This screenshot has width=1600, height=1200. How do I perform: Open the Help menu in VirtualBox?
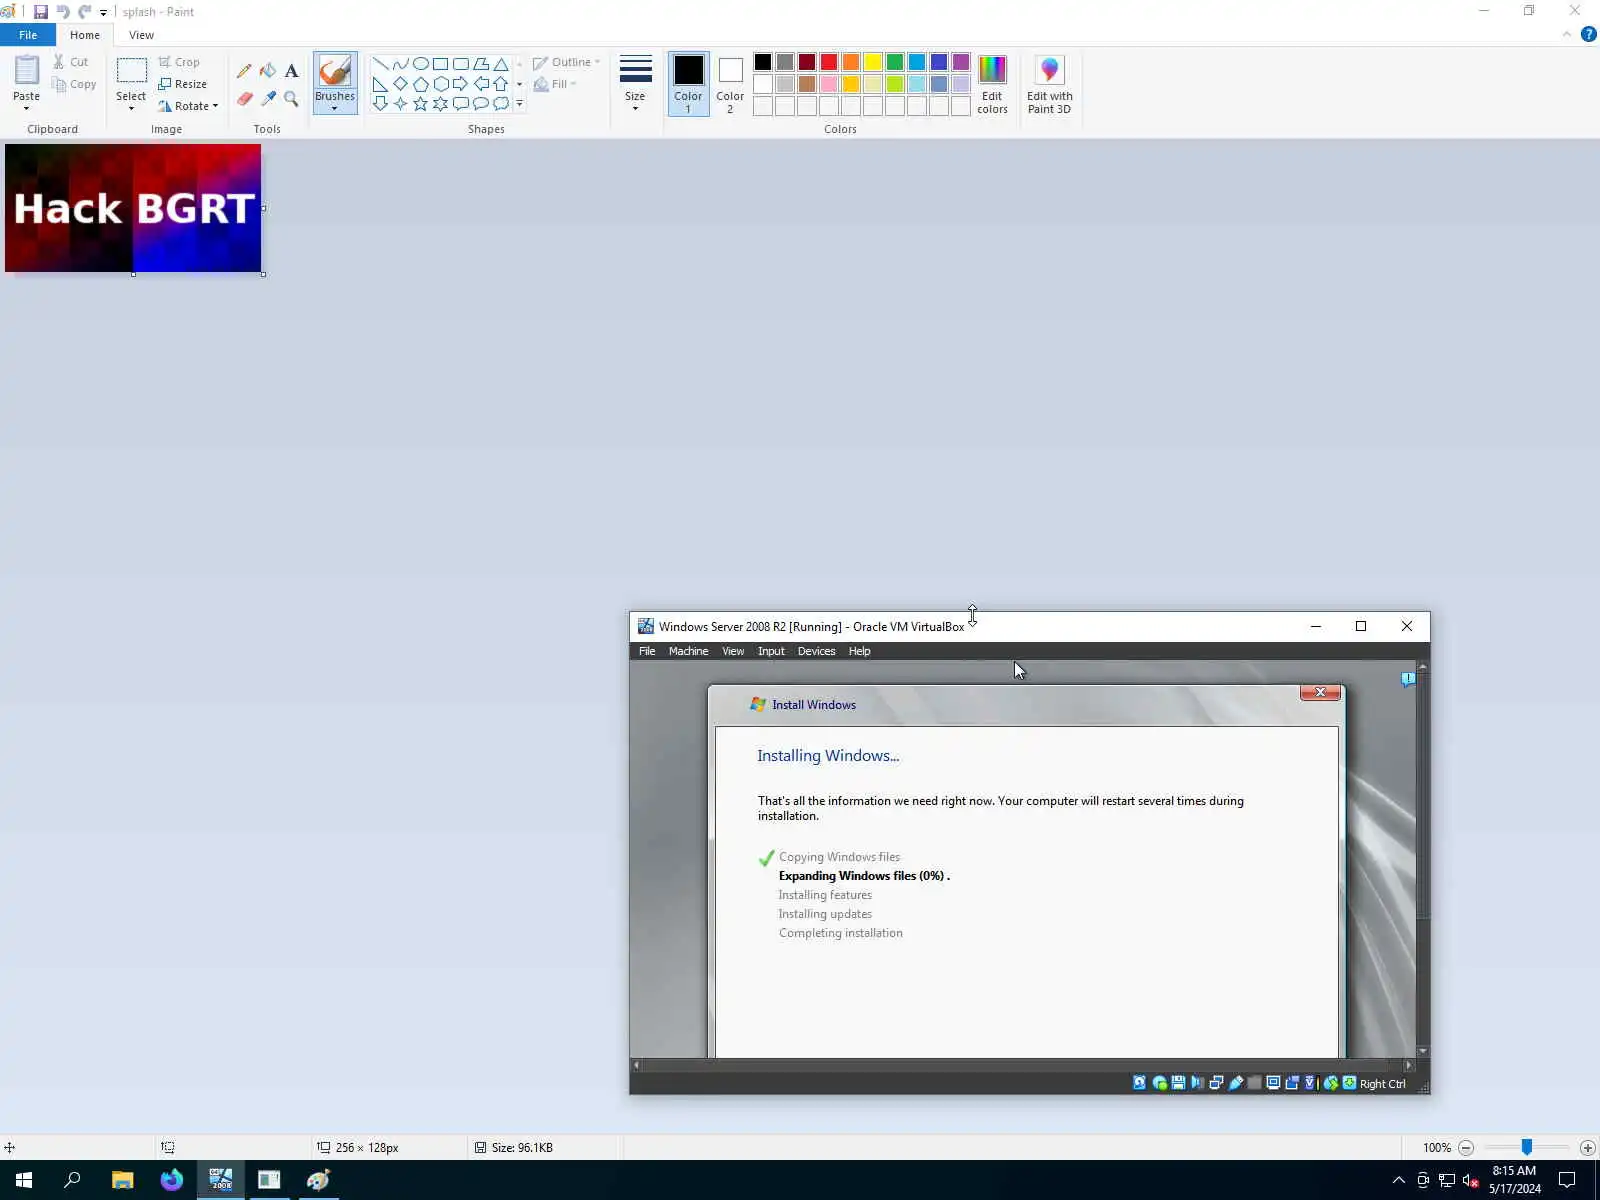pyautogui.click(x=859, y=651)
